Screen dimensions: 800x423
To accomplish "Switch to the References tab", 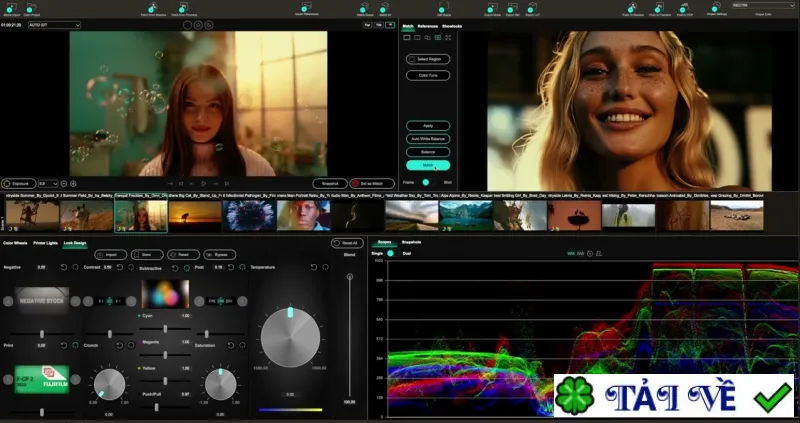I will coord(428,26).
